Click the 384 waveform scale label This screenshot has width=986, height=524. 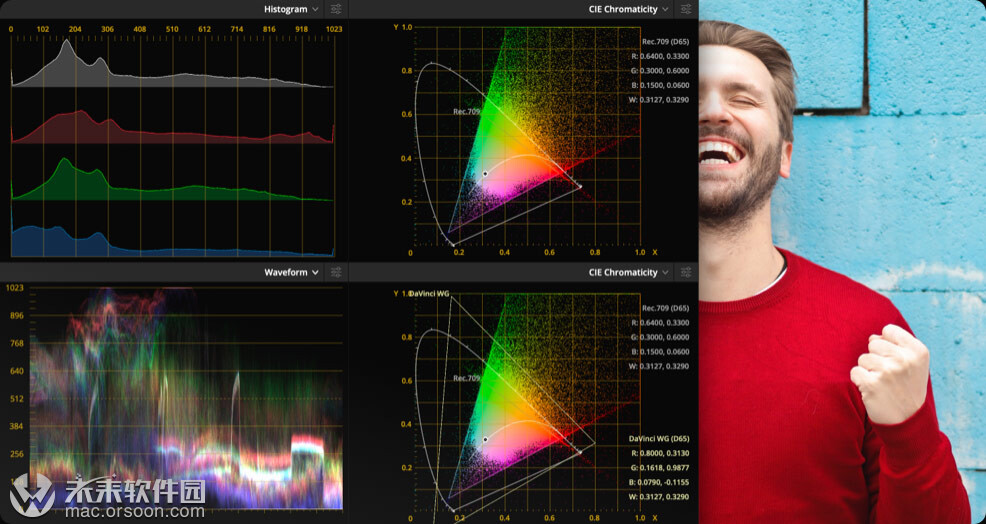16,426
